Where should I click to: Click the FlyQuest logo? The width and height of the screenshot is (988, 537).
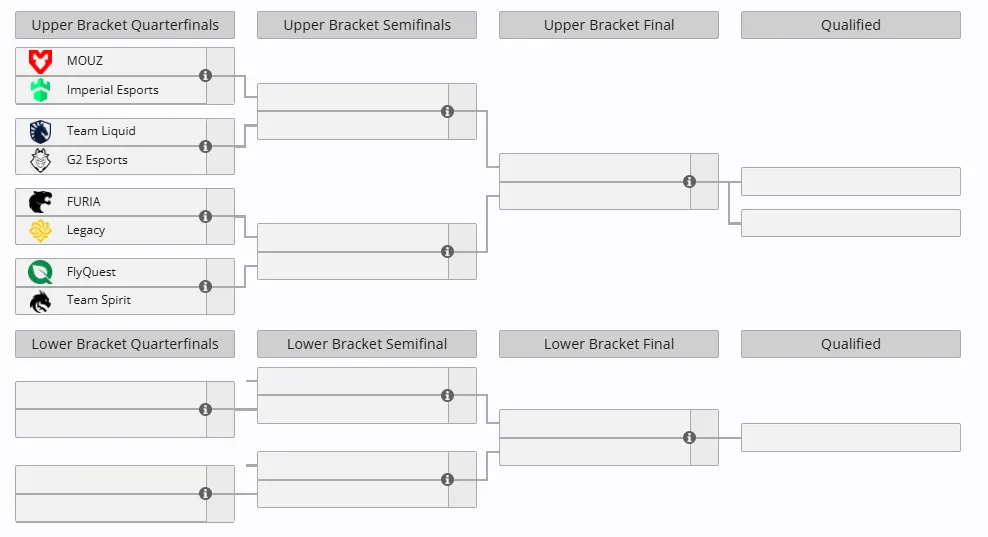(40, 272)
